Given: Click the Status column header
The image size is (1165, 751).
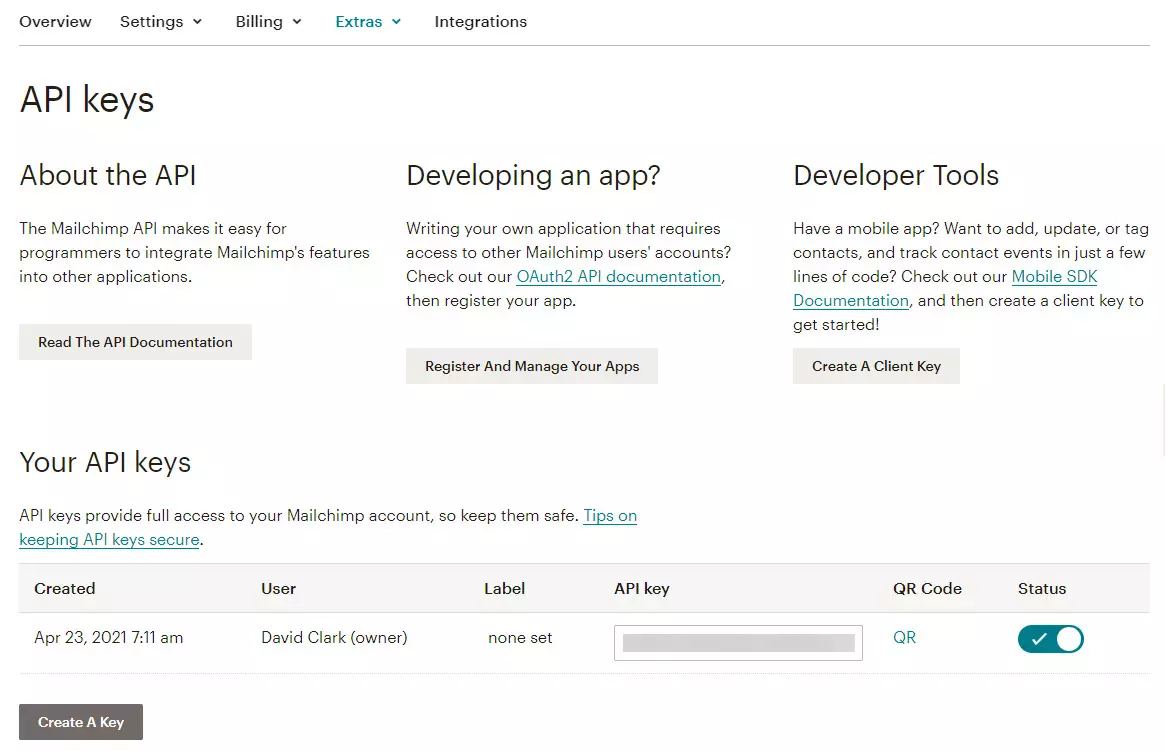Looking at the screenshot, I should click(1042, 588).
